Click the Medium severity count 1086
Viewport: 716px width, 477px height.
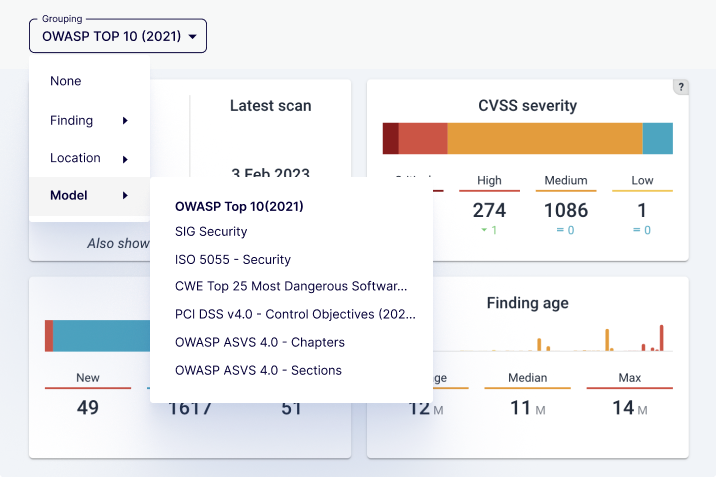pos(566,210)
